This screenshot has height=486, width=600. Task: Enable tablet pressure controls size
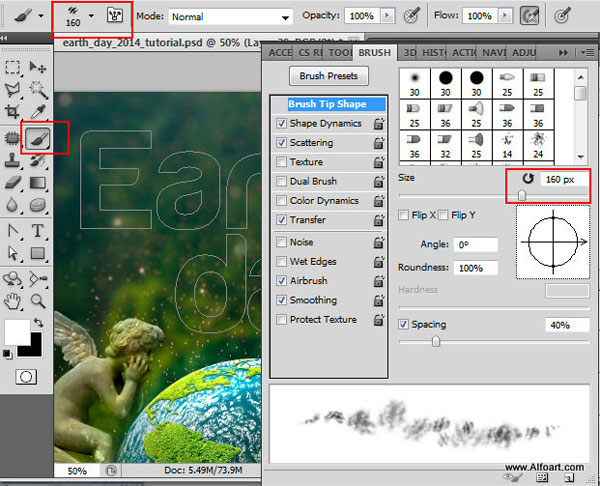pyautogui.click(x=562, y=16)
